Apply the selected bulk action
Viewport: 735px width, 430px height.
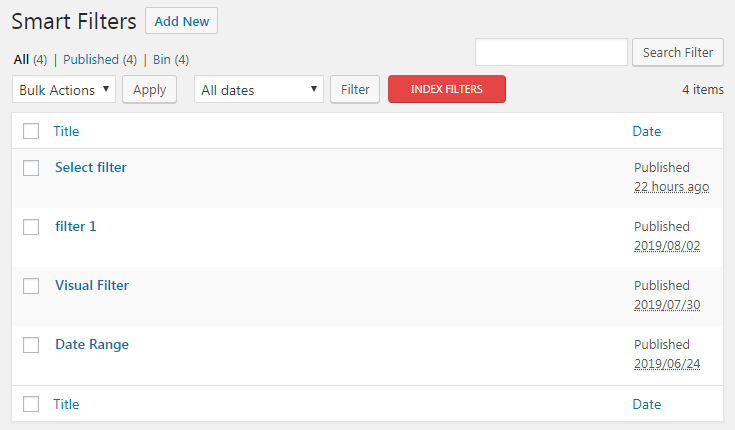pos(150,89)
